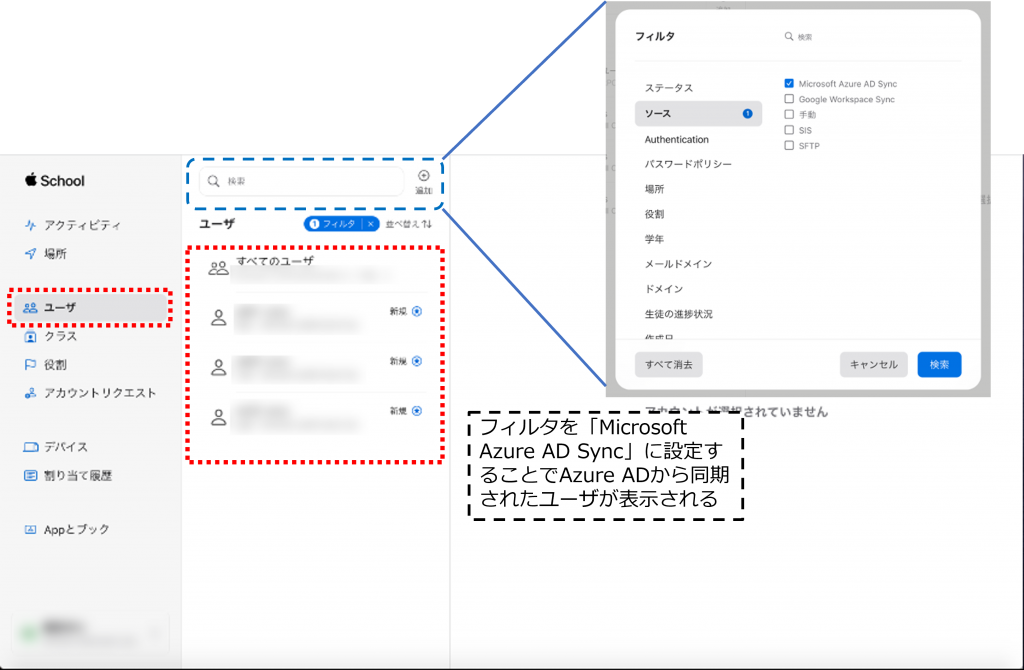This screenshot has width=1024, height=670.
Task: Select 生徒の進捗状況 filter category
Action: 679,314
